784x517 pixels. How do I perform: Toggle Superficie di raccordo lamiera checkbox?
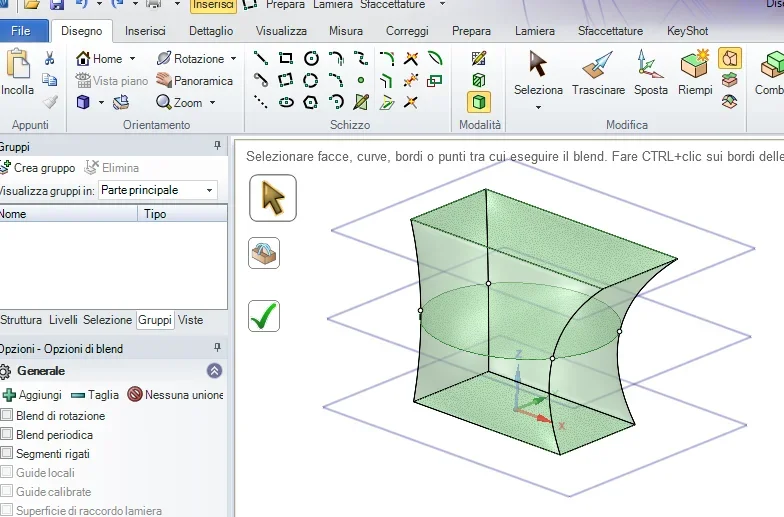point(6,510)
